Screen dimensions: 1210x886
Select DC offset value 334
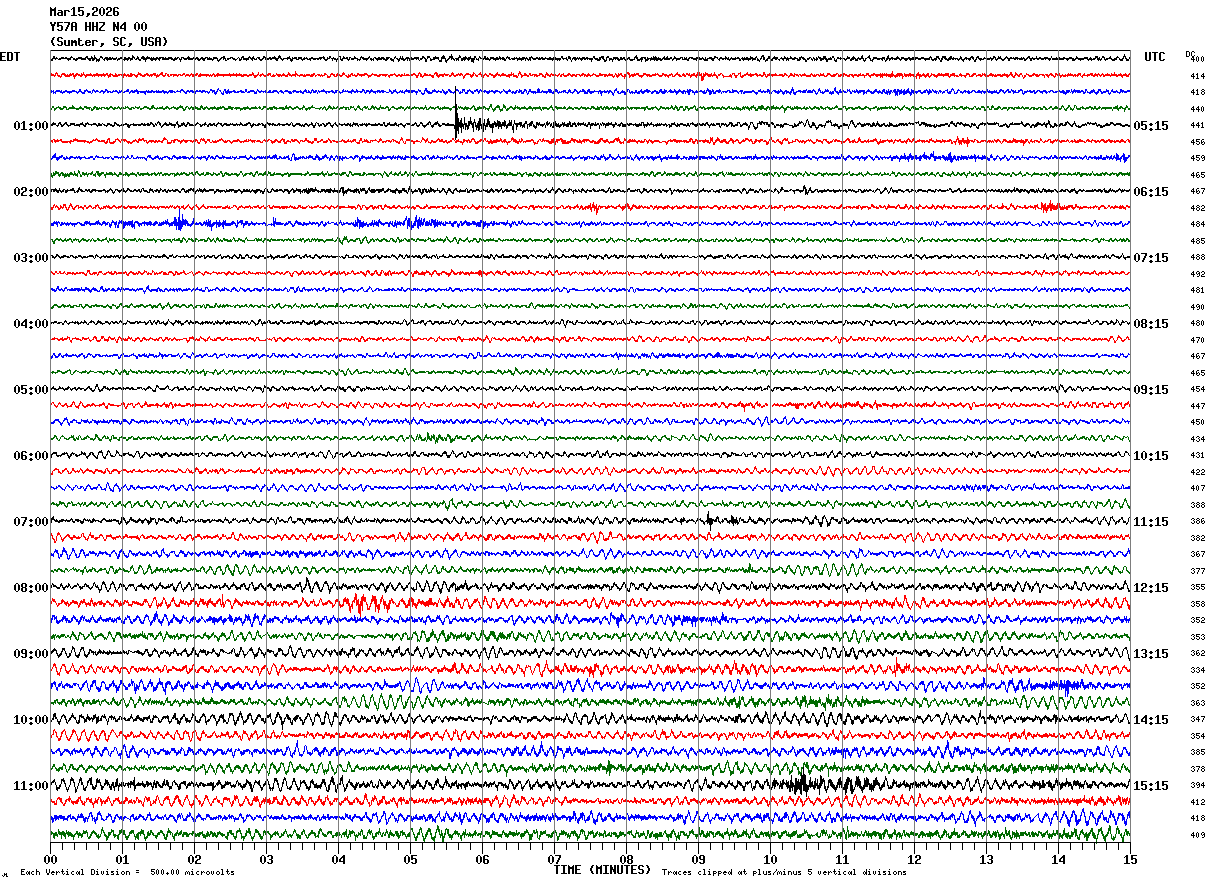pos(1197,670)
